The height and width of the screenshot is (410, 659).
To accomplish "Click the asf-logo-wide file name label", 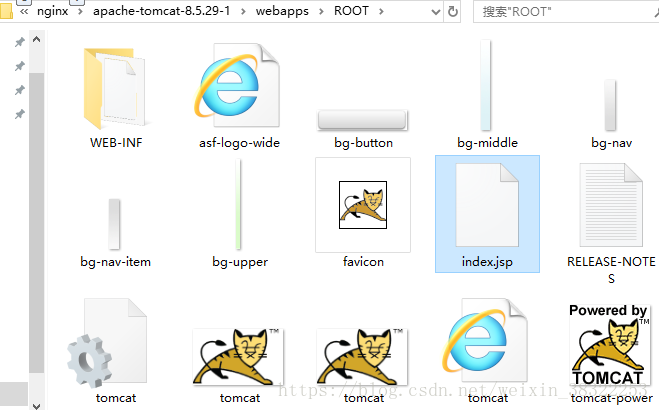I will click(x=240, y=143).
